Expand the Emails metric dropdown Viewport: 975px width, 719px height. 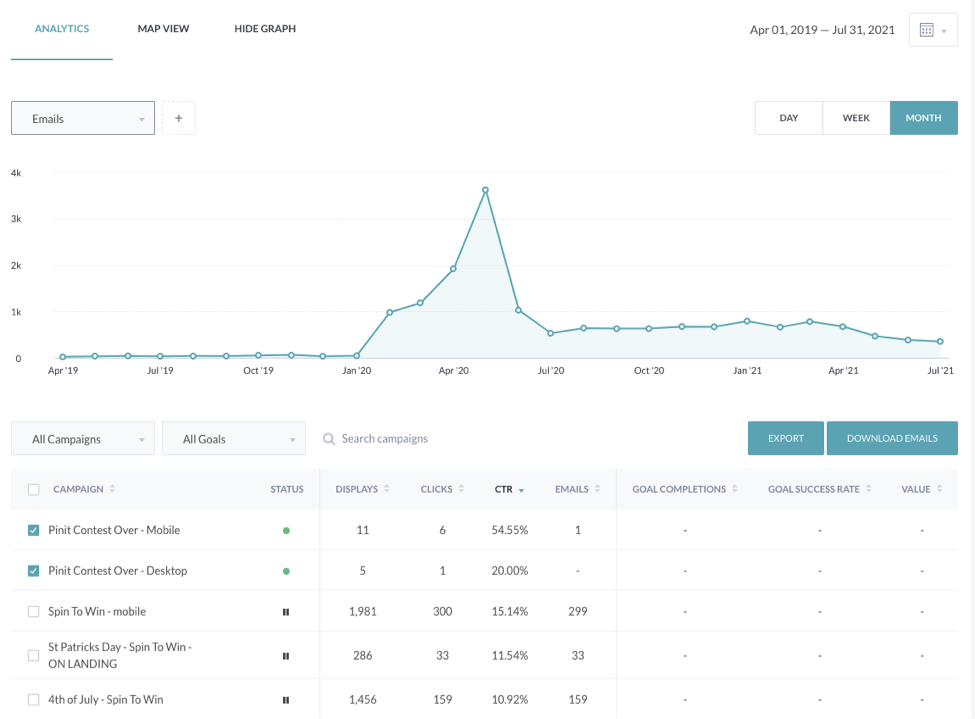click(x=83, y=118)
